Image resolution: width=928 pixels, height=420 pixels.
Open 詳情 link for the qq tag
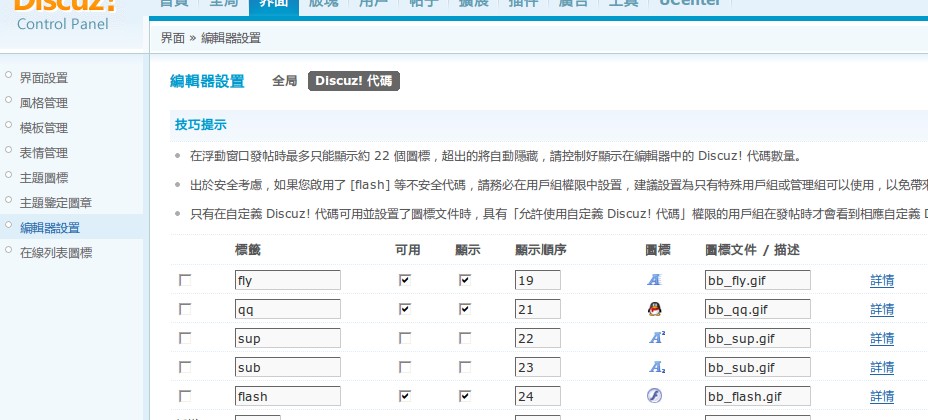click(882, 309)
